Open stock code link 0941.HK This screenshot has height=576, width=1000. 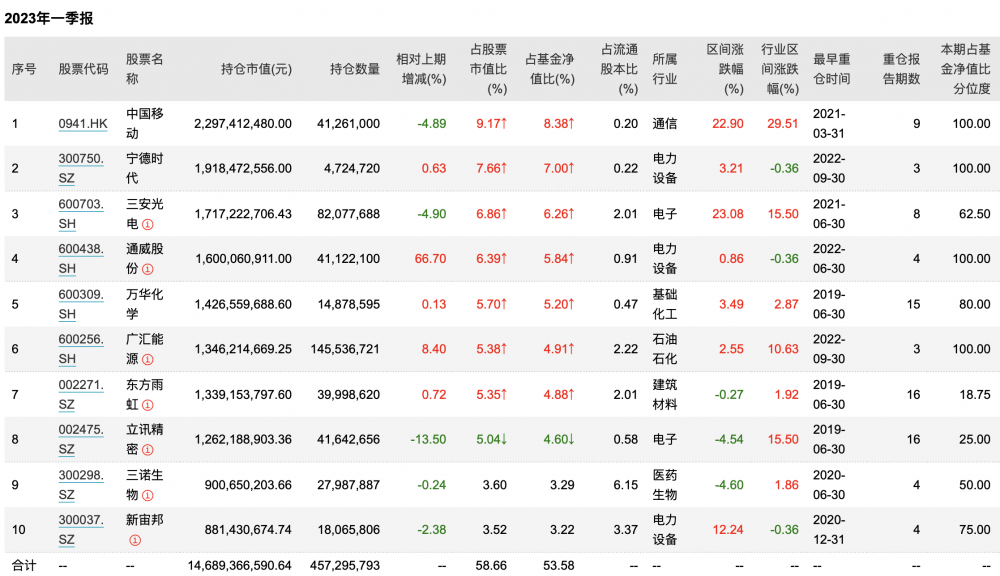(83, 124)
